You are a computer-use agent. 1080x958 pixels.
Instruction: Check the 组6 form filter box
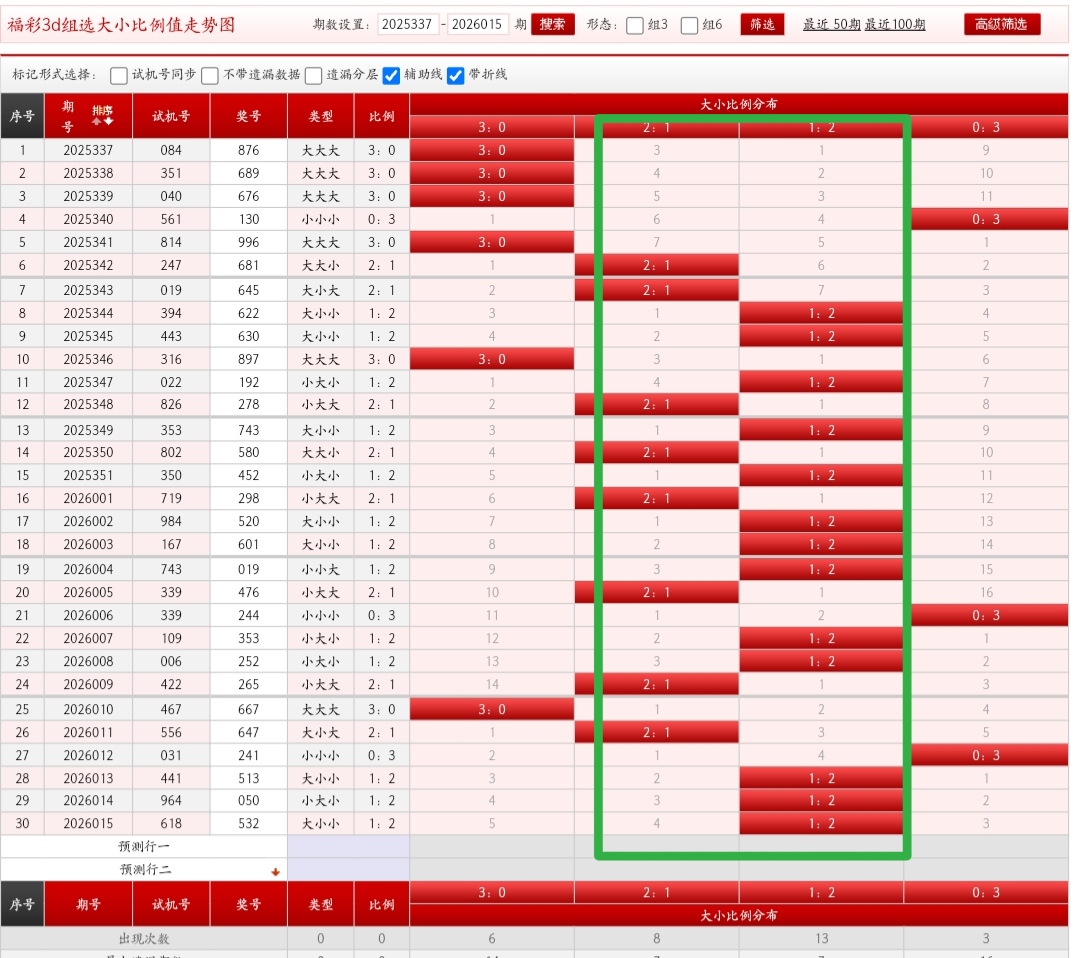coord(689,26)
